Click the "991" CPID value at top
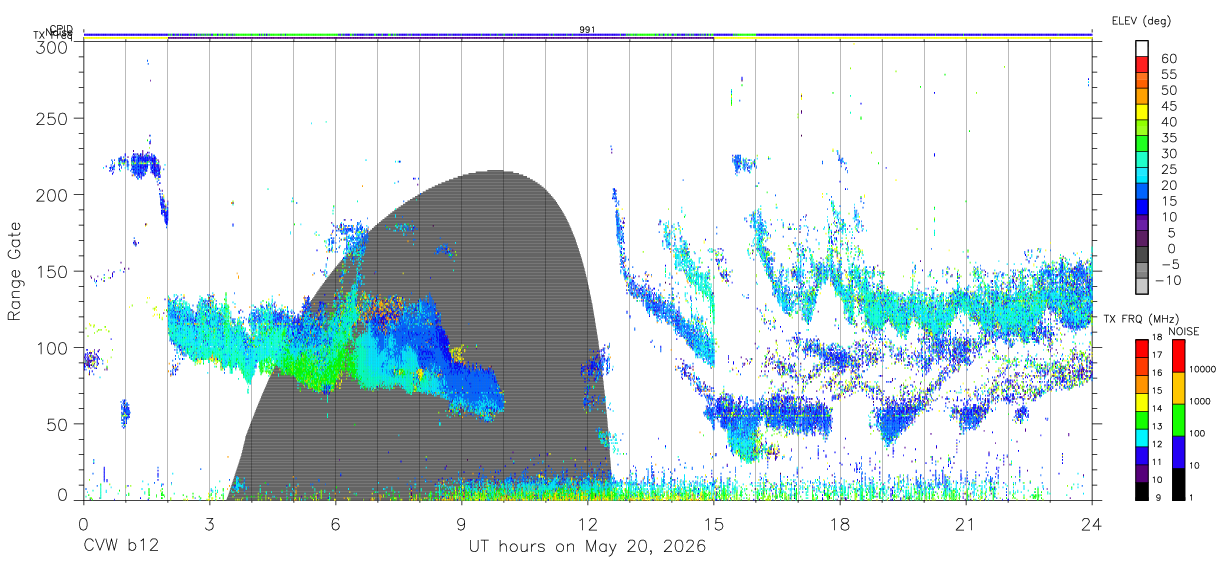This screenshot has height=567, width=1228. click(x=588, y=30)
